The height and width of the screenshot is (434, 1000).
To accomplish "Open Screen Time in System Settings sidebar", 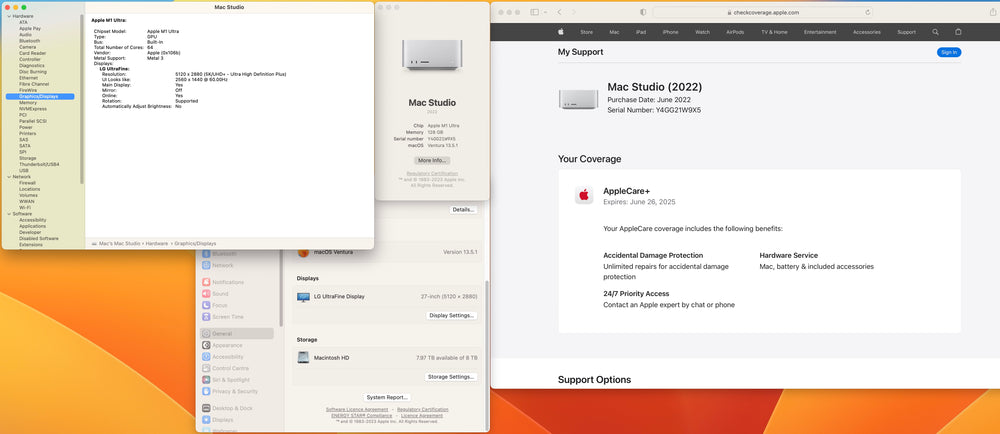I will pyautogui.click(x=223, y=317).
